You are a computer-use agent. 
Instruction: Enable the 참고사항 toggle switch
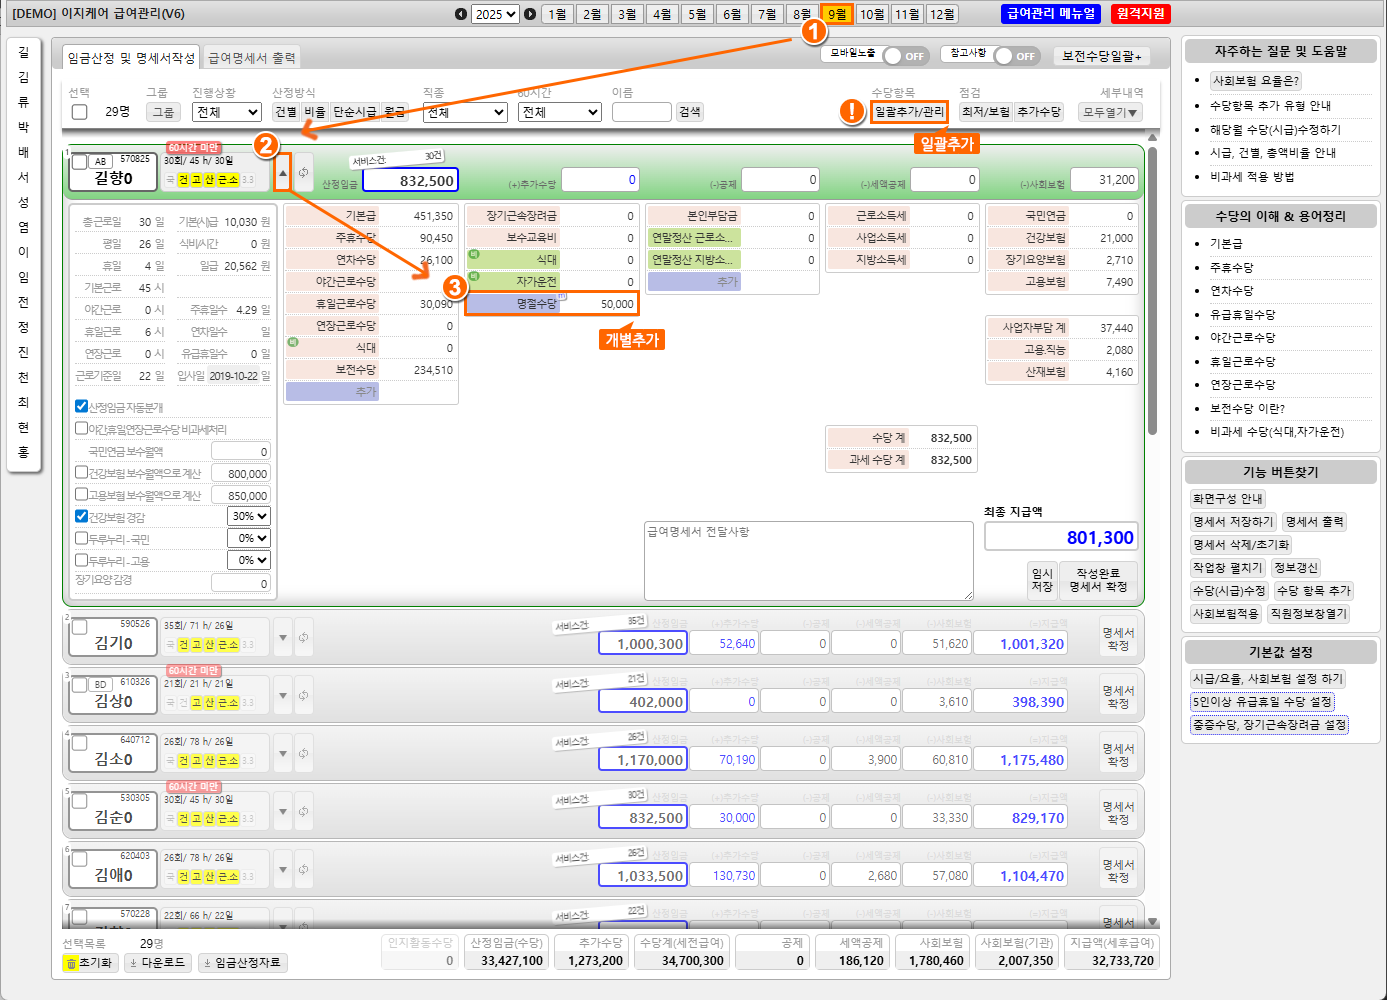coord(1015,56)
